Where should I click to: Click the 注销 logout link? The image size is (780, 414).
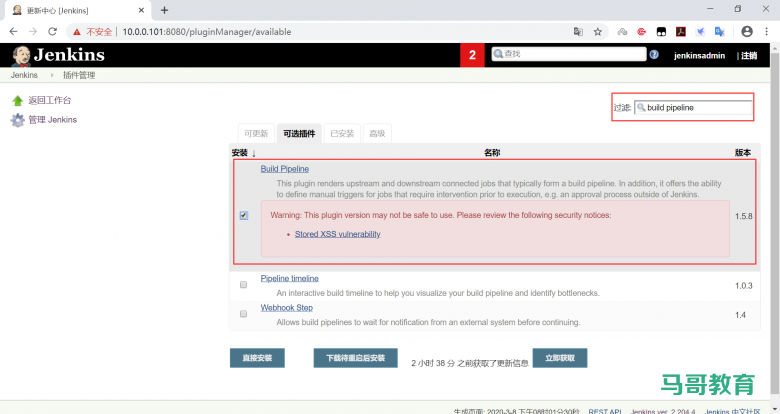click(749, 56)
